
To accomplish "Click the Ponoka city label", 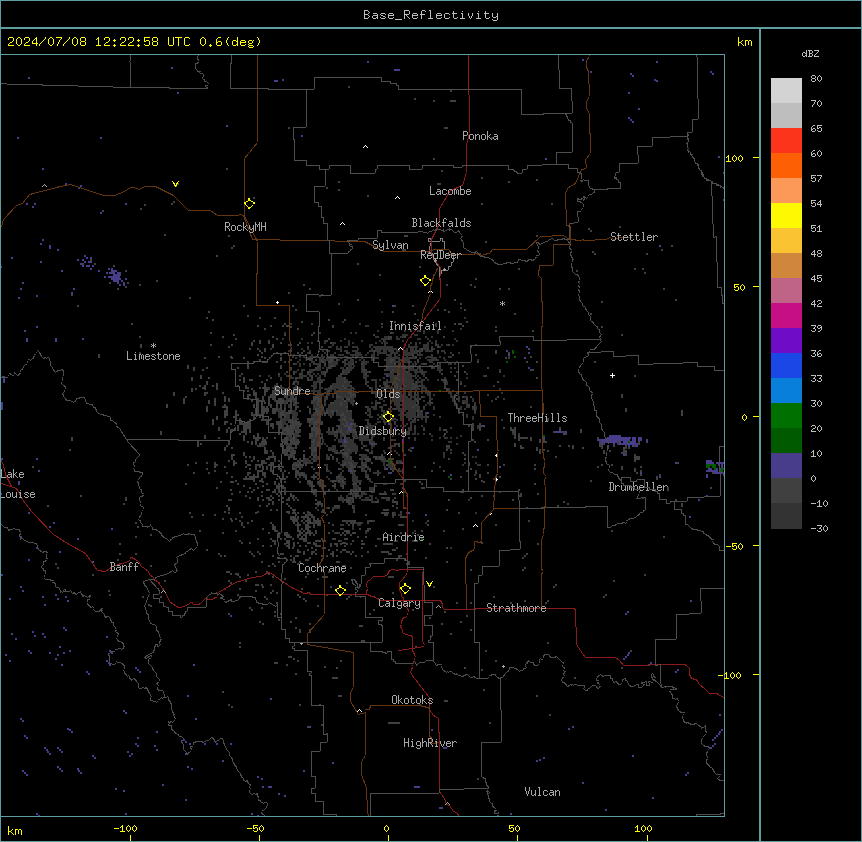I will tap(480, 136).
